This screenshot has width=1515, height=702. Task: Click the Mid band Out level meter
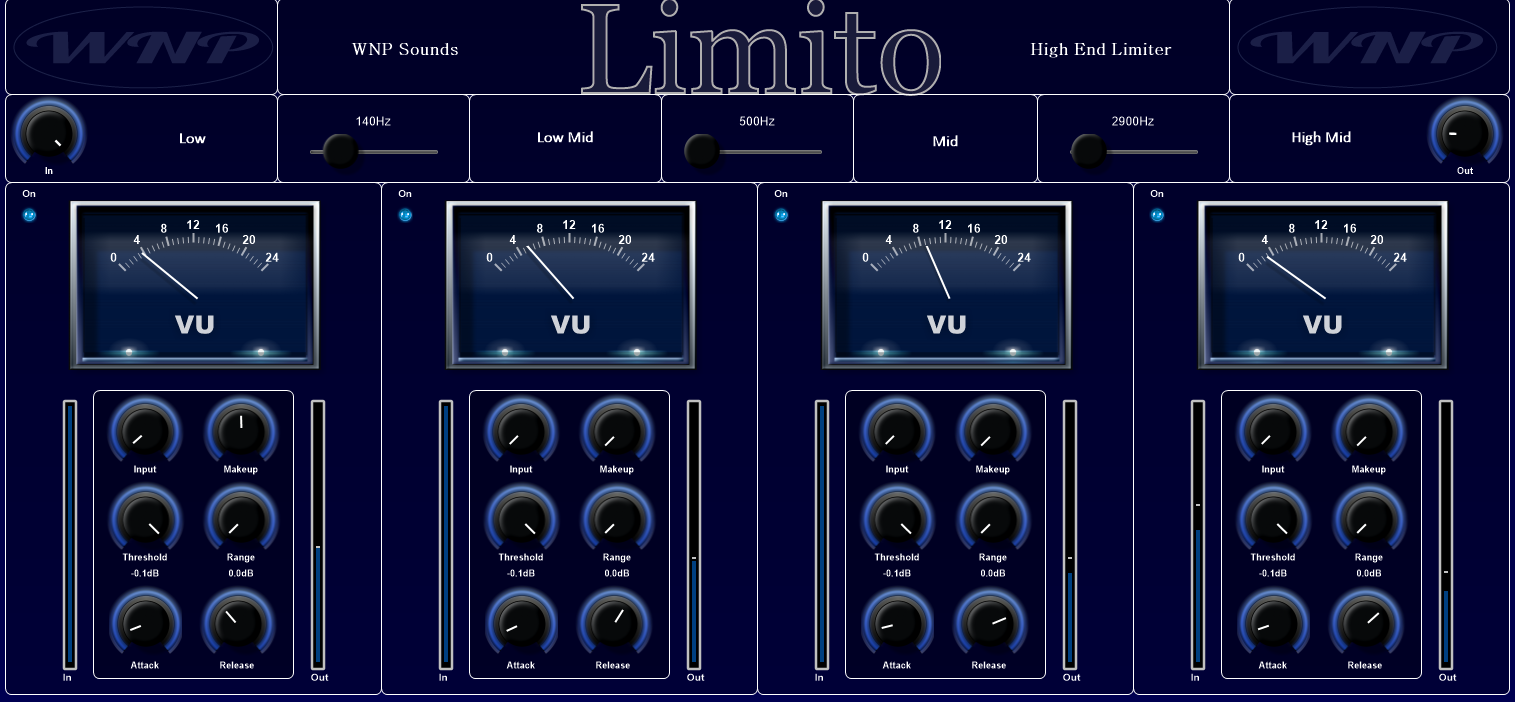(x=1070, y=535)
